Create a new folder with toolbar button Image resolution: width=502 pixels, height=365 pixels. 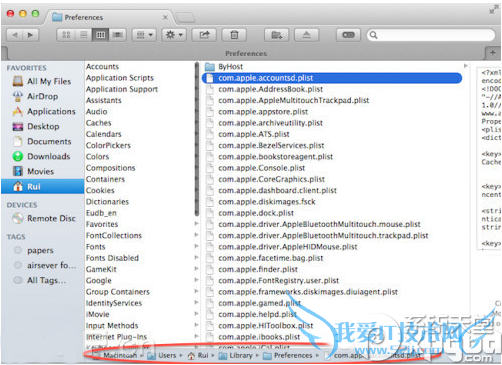tap(276, 35)
